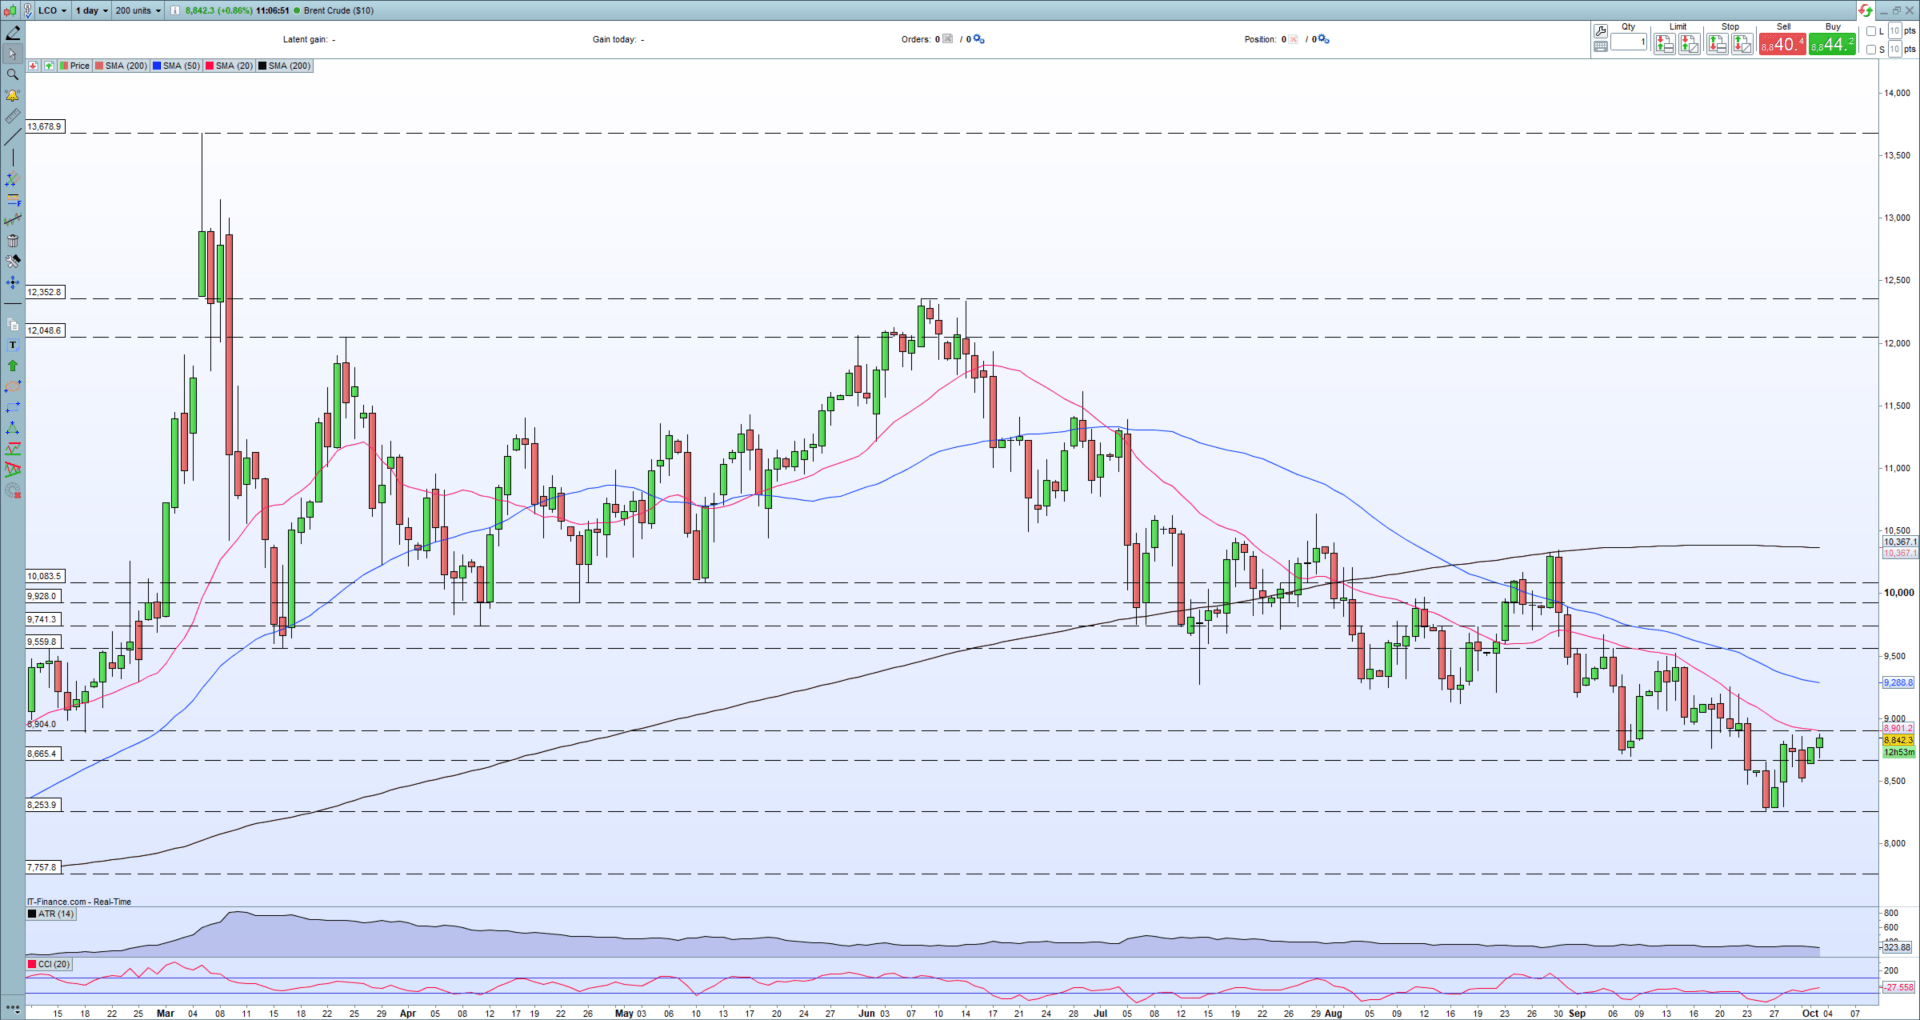Viewport: 1920px width, 1020px height.
Task: Select the text annotation tool
Action: coord(13,345)
